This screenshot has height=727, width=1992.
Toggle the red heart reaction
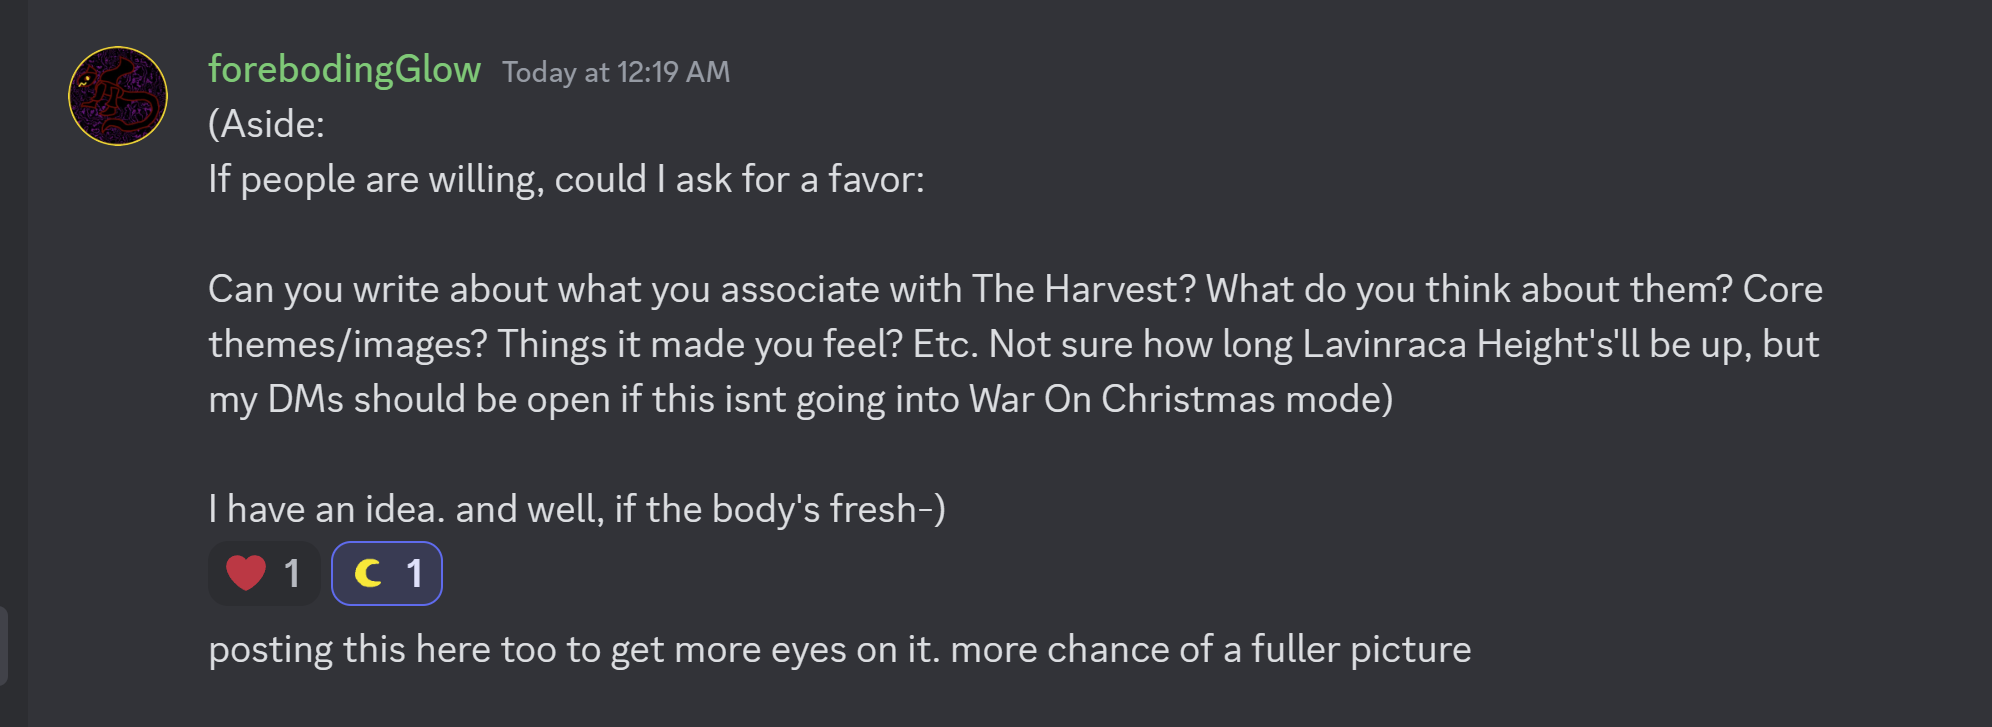tap(264, 573)
